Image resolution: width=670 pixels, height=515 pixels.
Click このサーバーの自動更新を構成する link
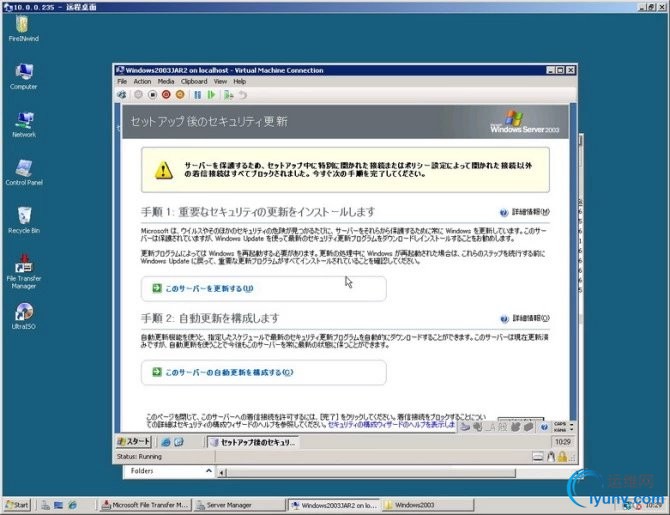click(229, 372)
